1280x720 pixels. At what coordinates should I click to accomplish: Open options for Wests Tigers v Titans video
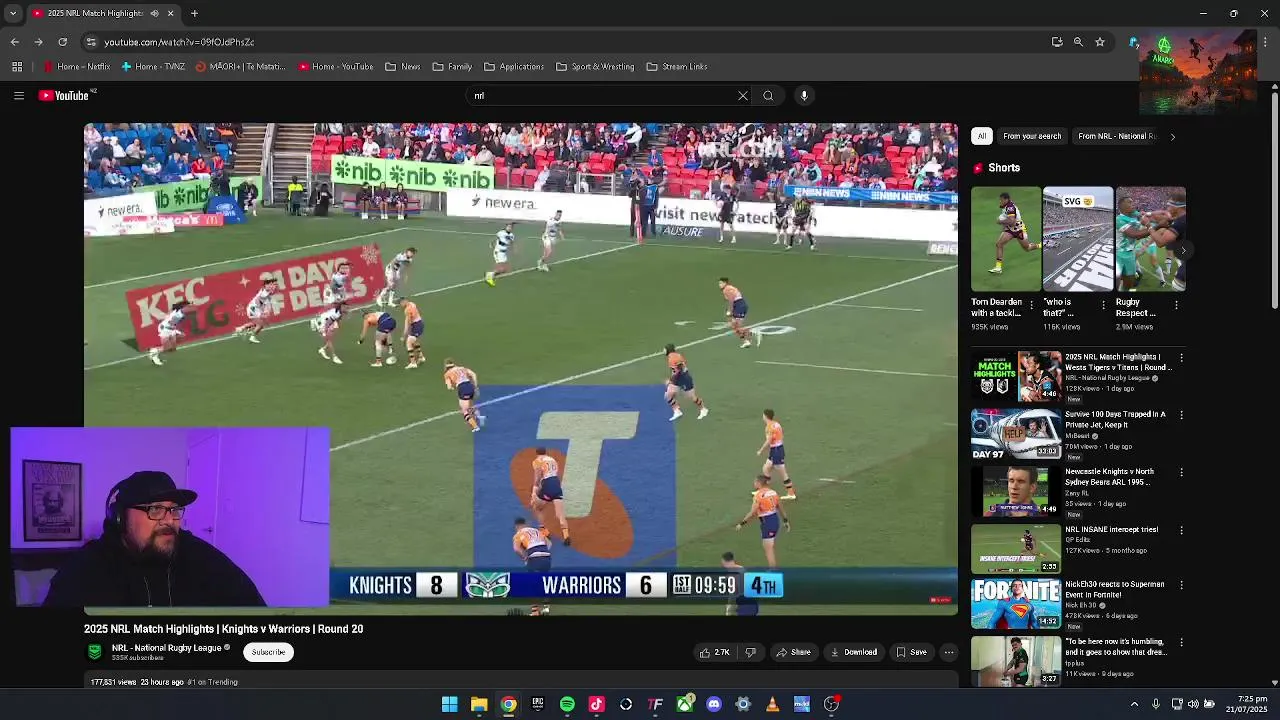point(1181,358)
